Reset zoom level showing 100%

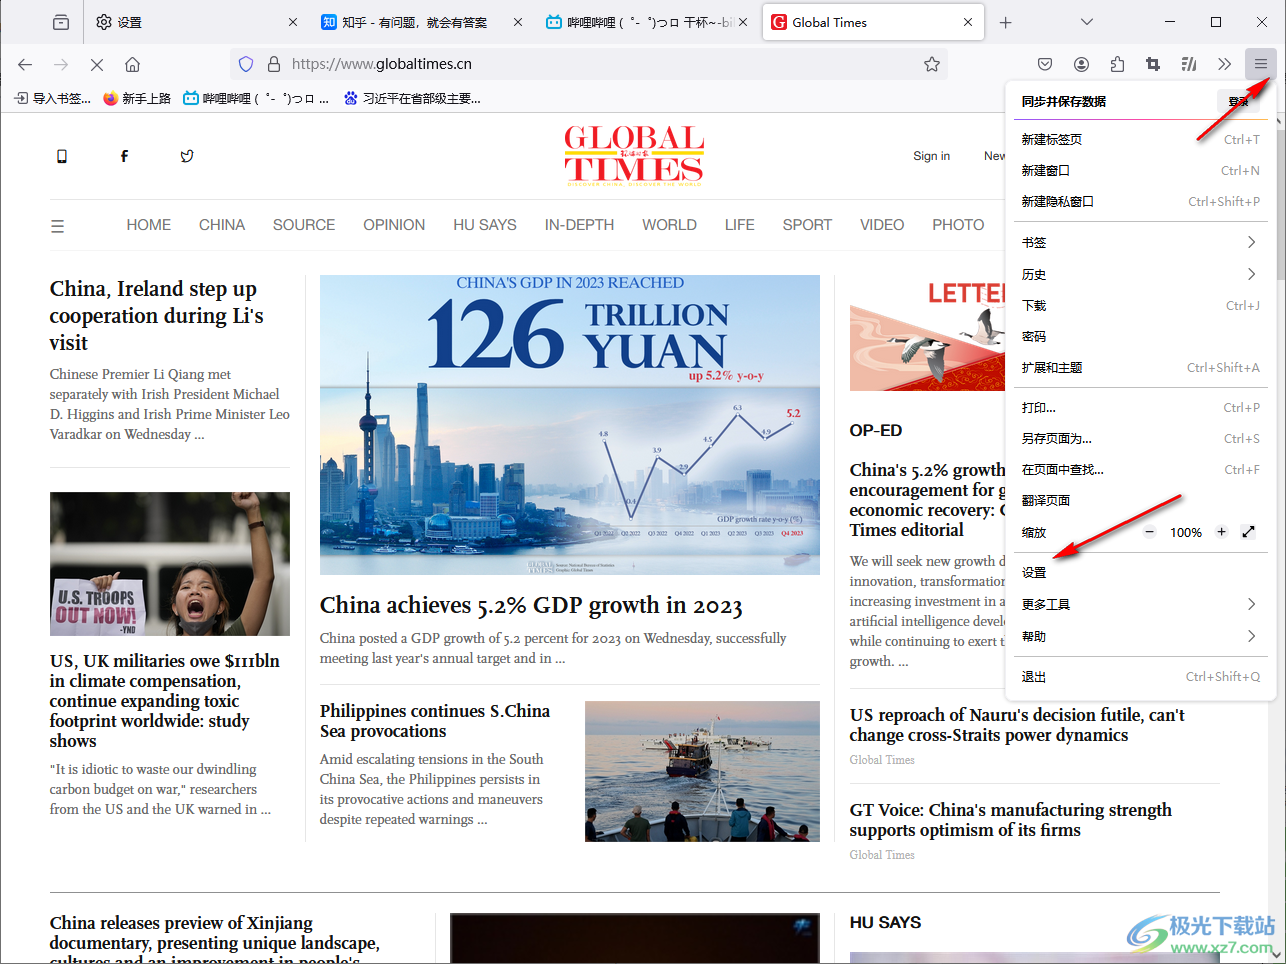1186,532
